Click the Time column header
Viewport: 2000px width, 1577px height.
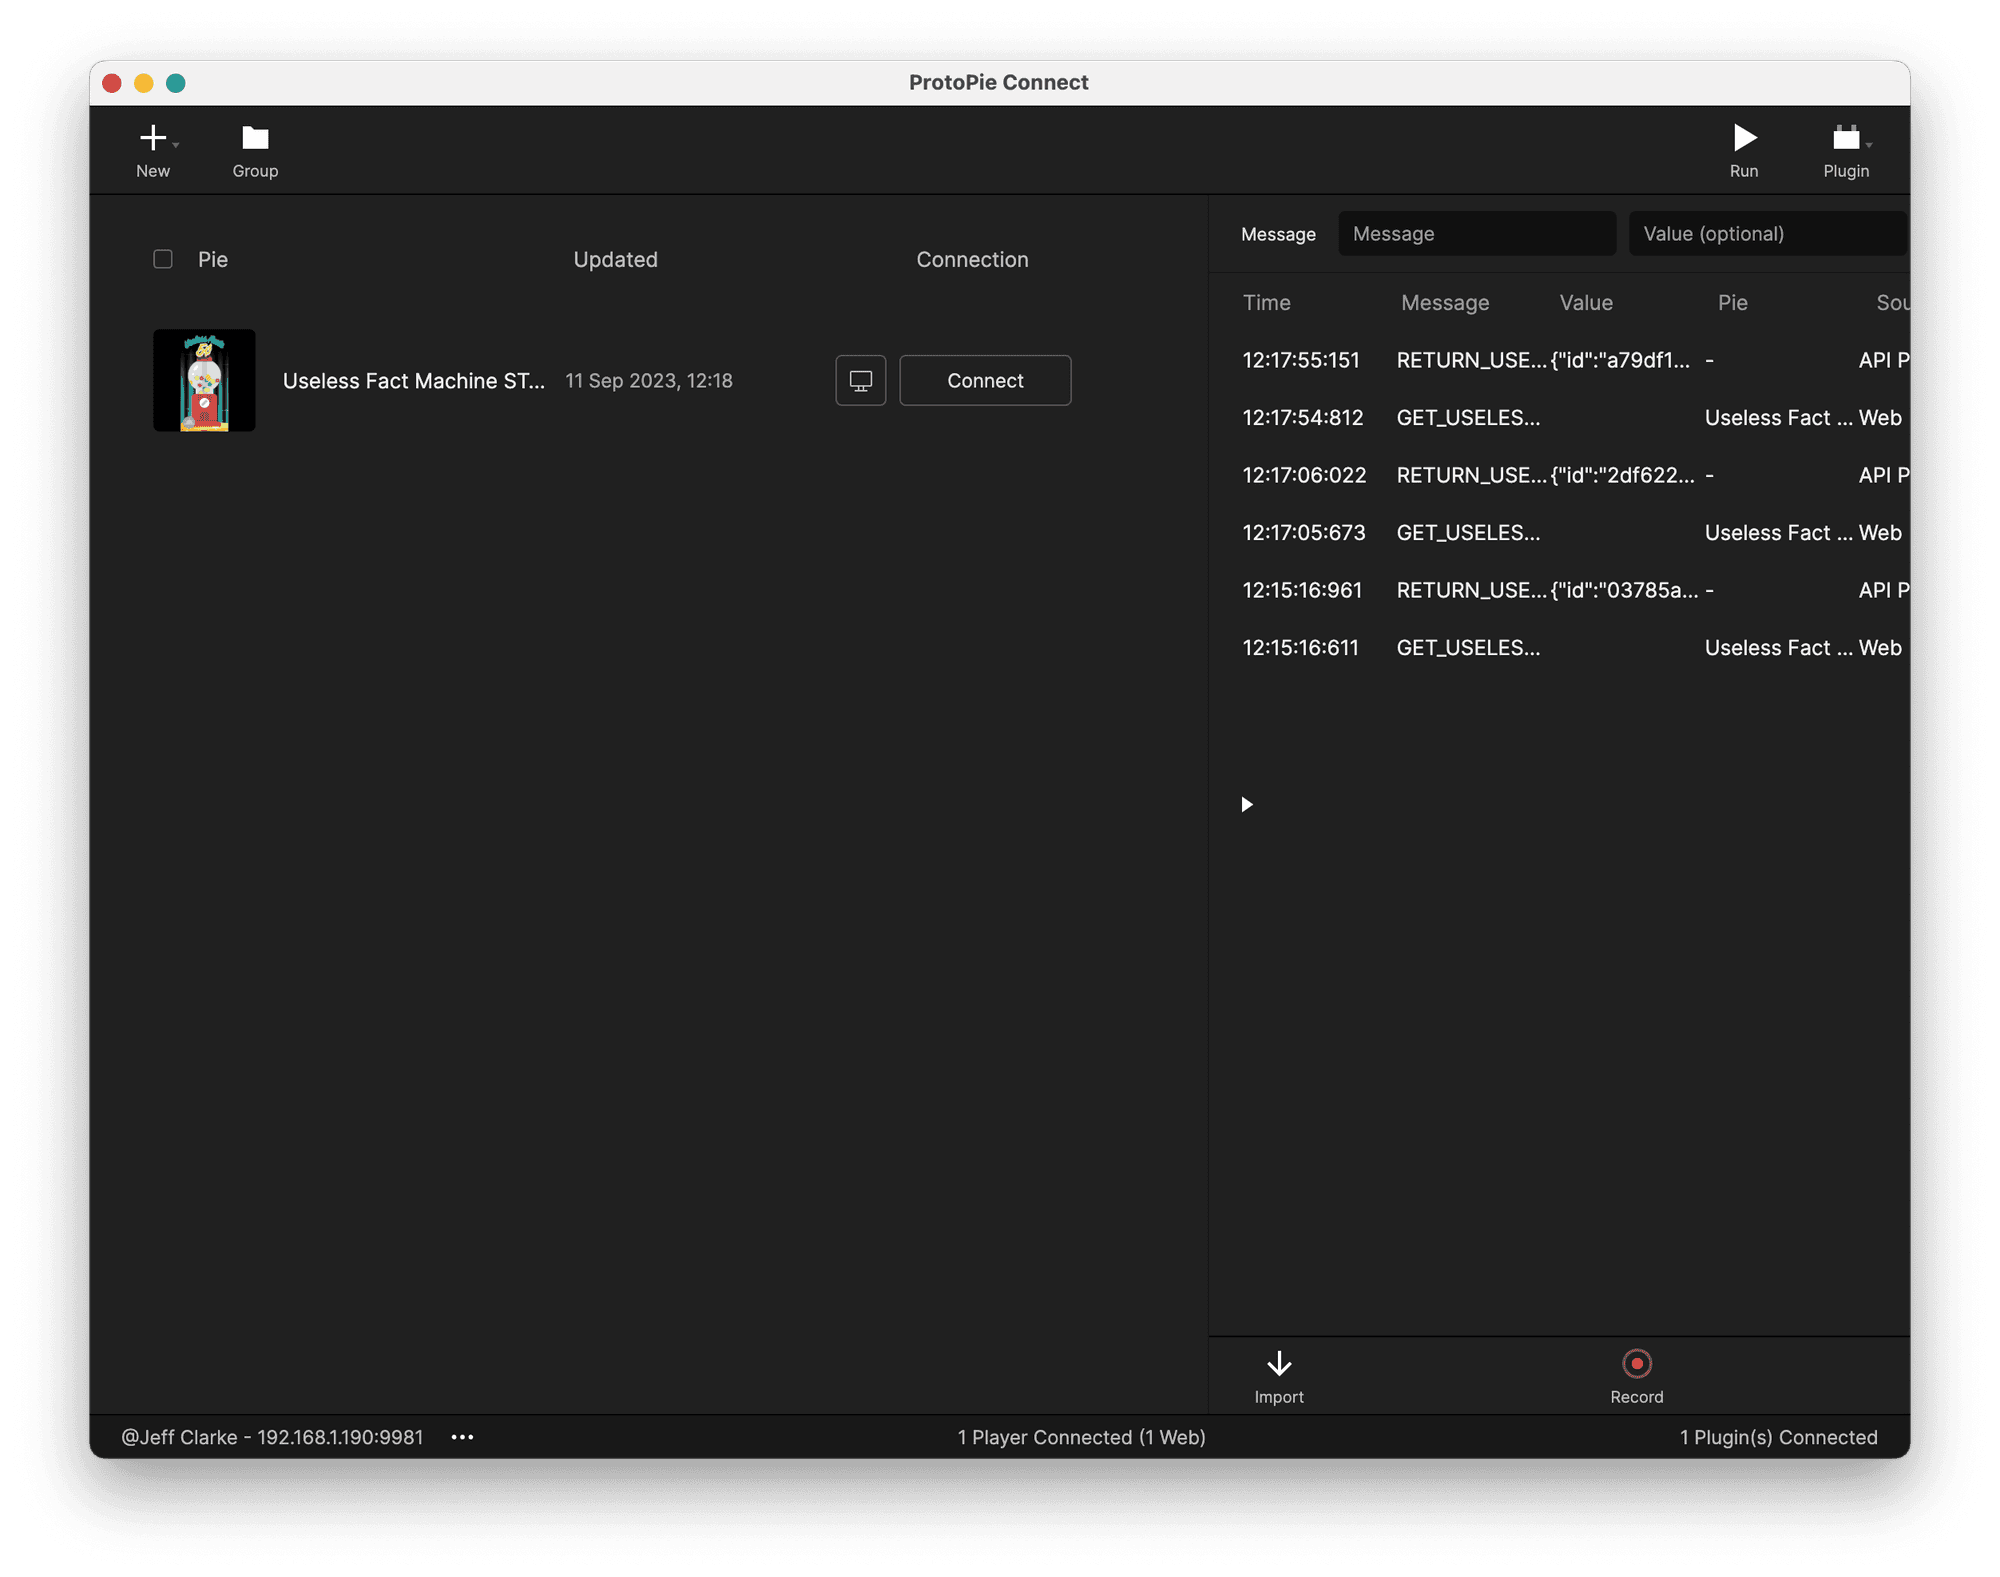[1266, 302]
